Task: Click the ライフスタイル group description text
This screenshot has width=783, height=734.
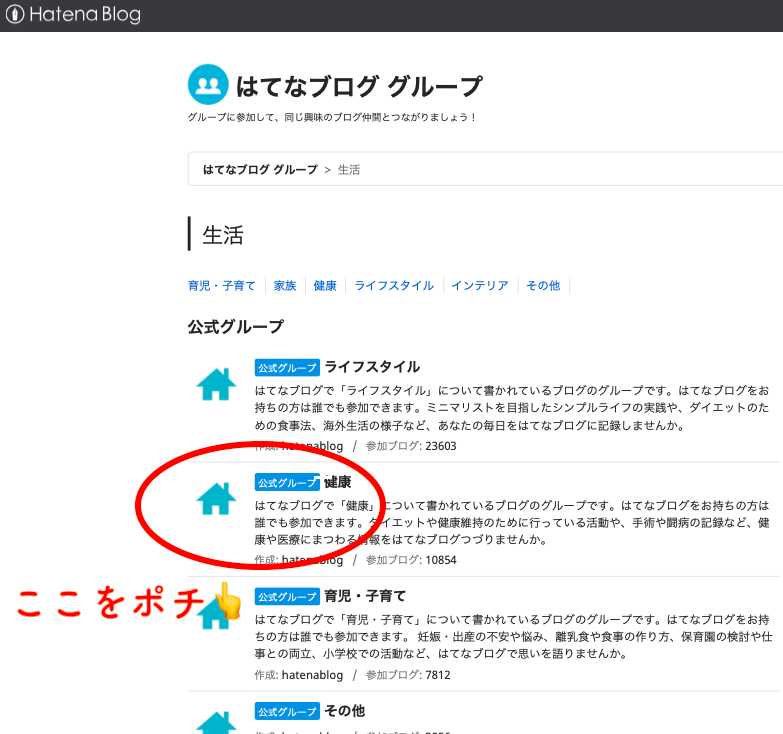Action: pos(512,407)
